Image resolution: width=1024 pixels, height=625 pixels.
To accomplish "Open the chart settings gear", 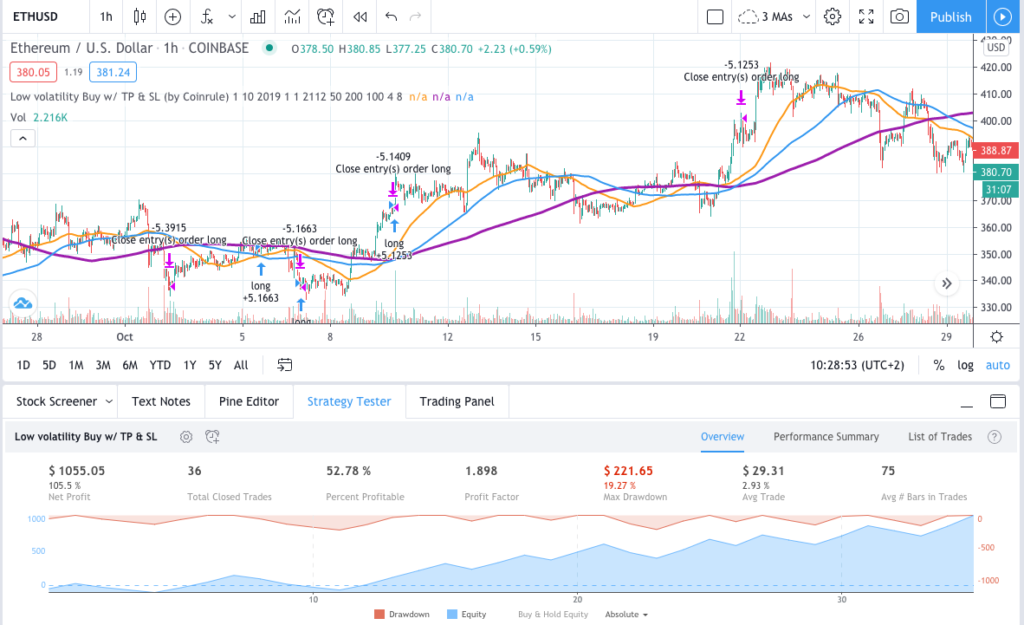I will pyautogui.click(x=832, y=17).
